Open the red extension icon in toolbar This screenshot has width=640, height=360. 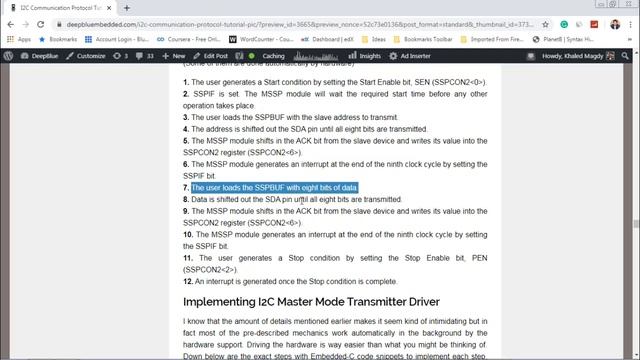[x=594, y=24]
